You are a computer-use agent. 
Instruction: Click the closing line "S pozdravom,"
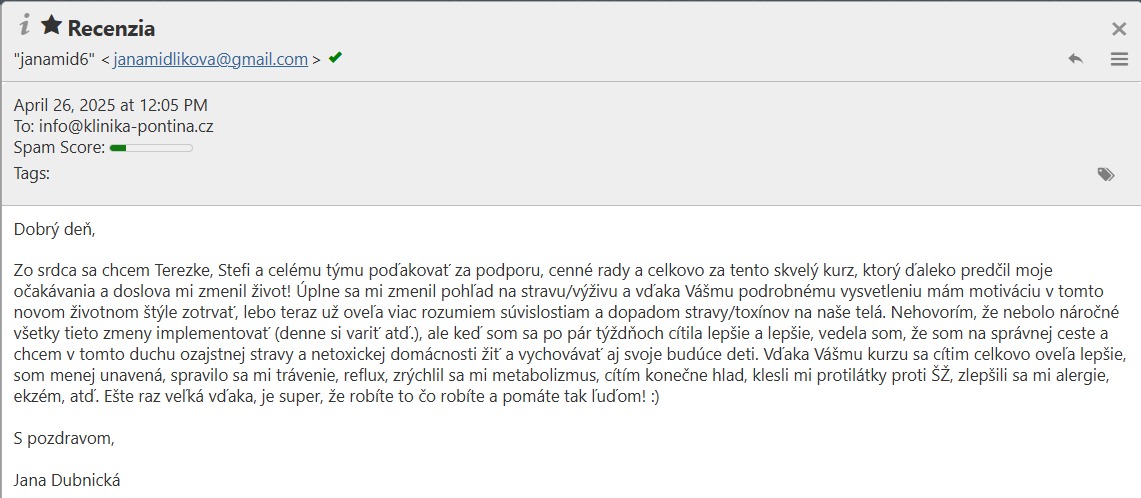click(x=65, y=440)
